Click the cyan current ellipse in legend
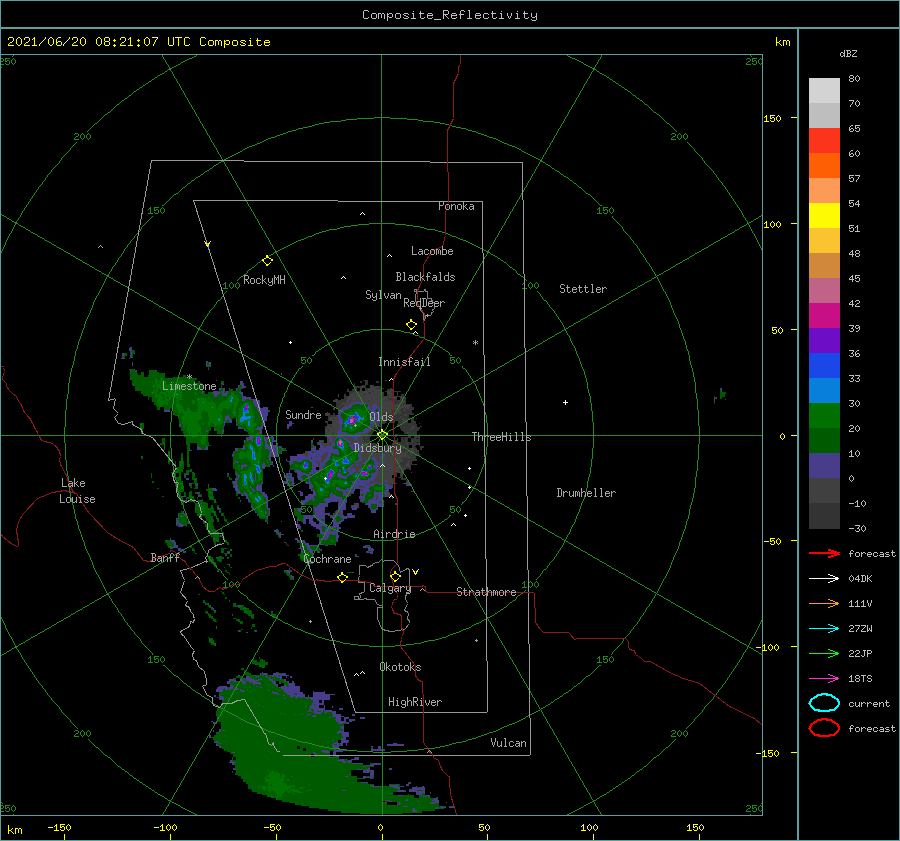This screenshot has height=841, width=900. pyautogui.click(x=824, y=703)
